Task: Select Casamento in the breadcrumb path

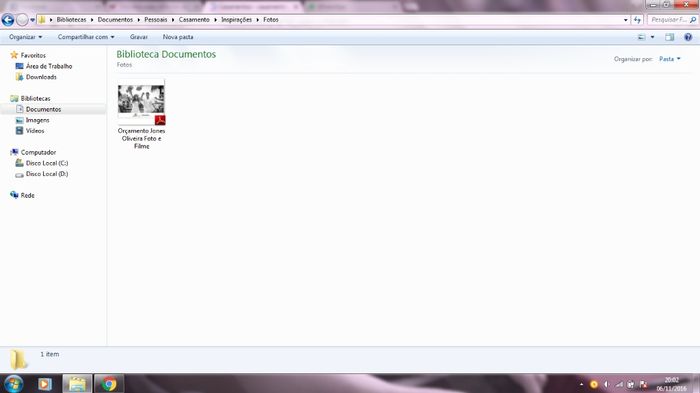Action: click(194, 20)
